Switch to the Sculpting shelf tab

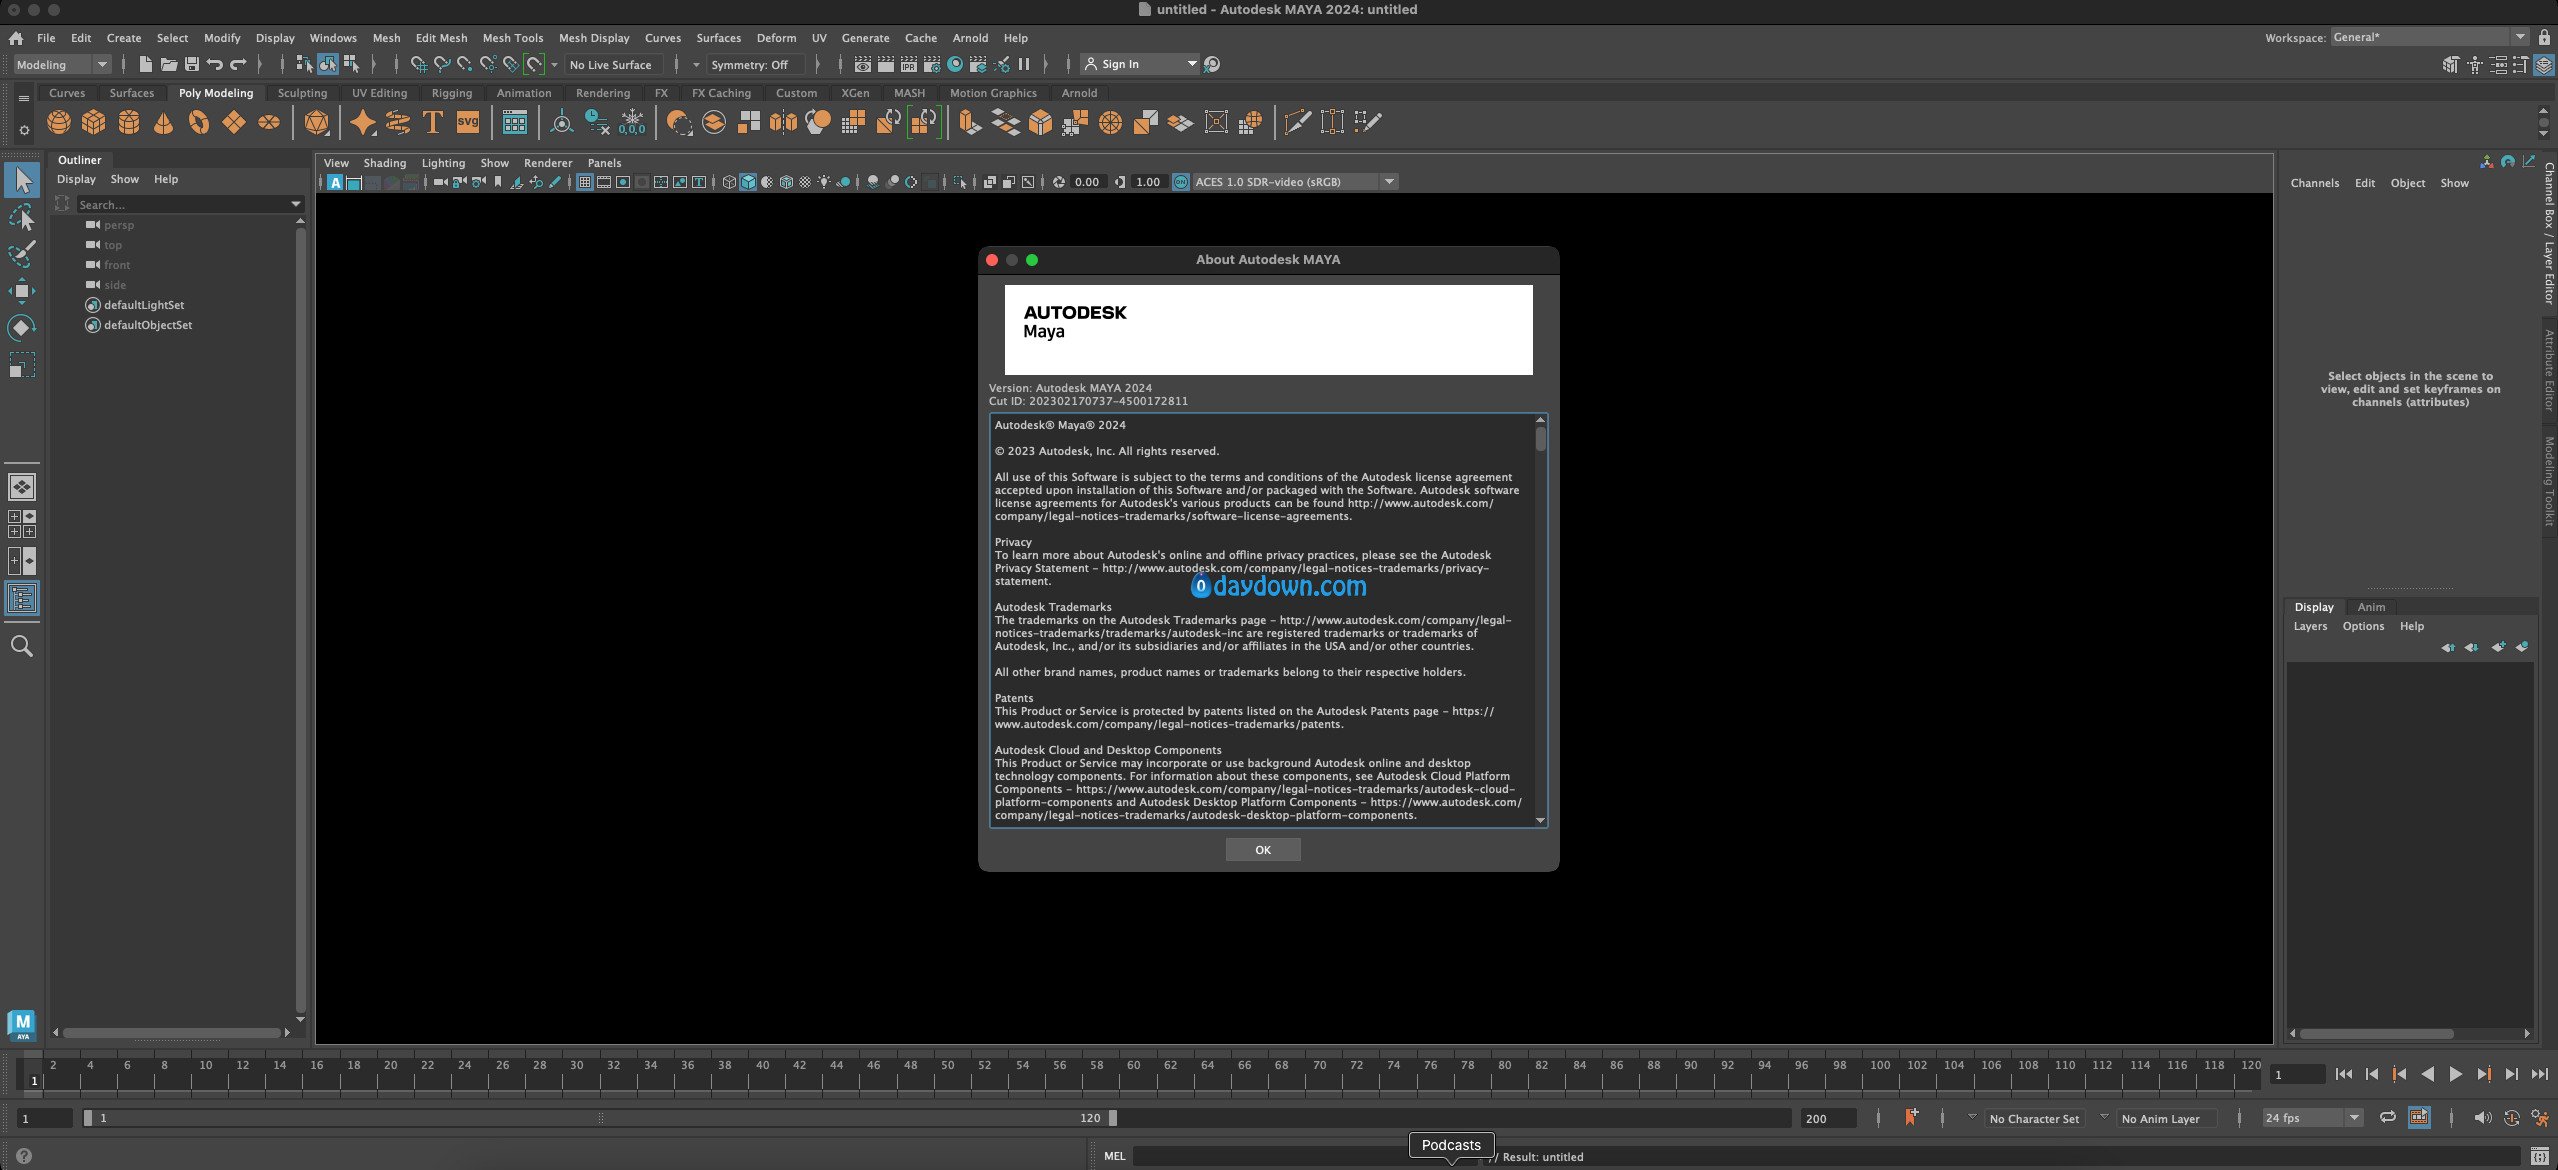[x=302, y=93]
